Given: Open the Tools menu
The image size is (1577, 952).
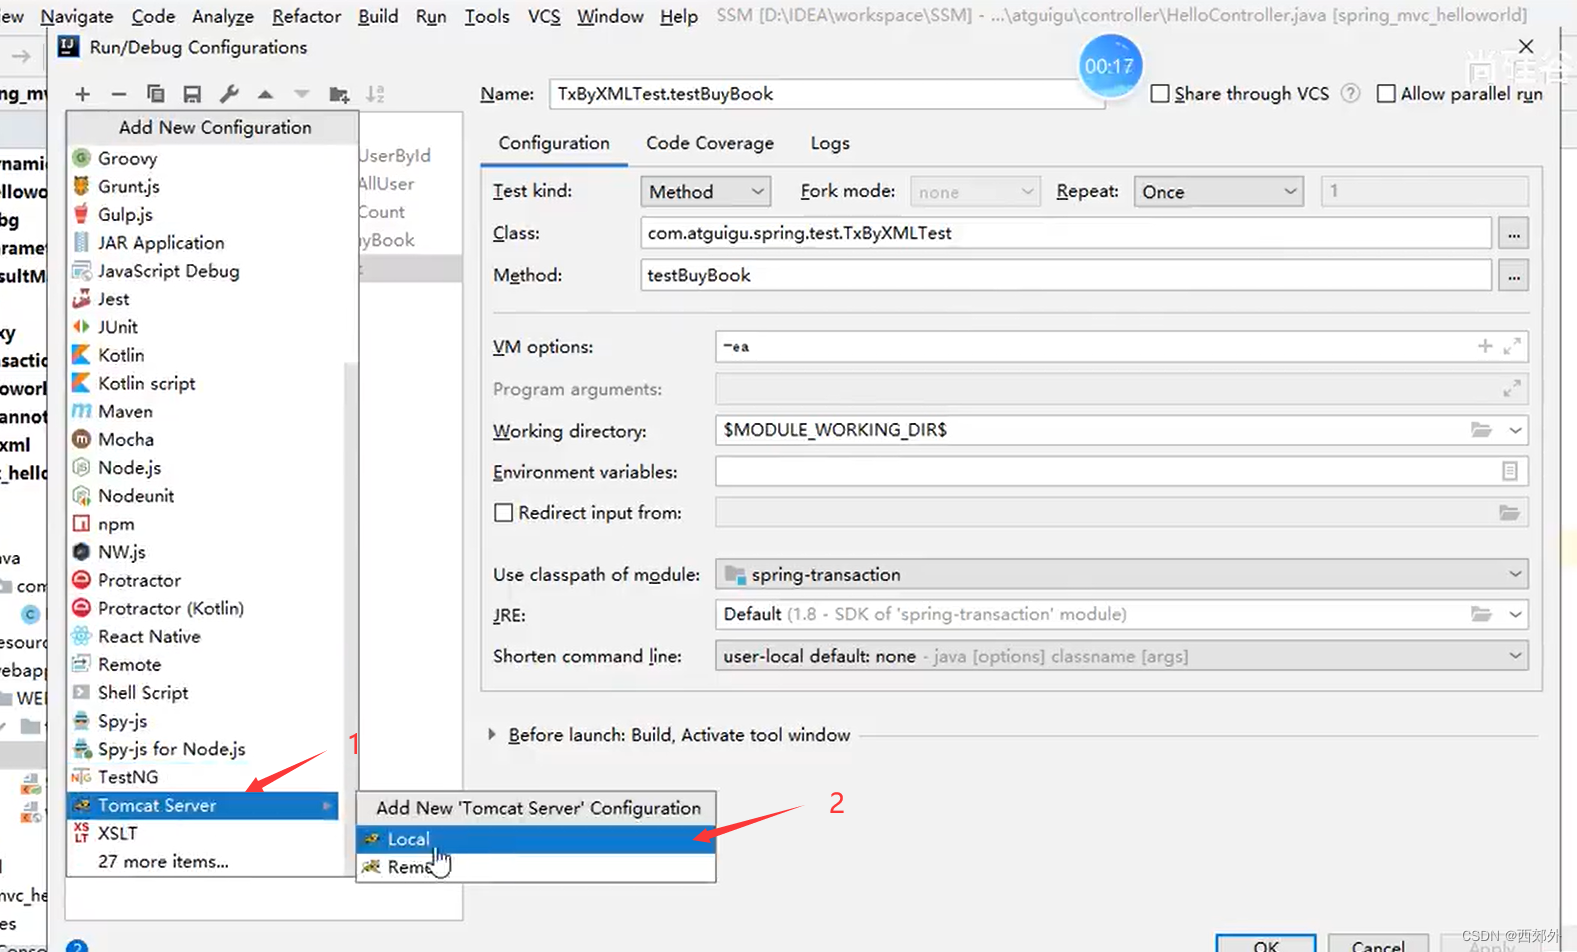Looking at the screenshot, I should (487, 16).
